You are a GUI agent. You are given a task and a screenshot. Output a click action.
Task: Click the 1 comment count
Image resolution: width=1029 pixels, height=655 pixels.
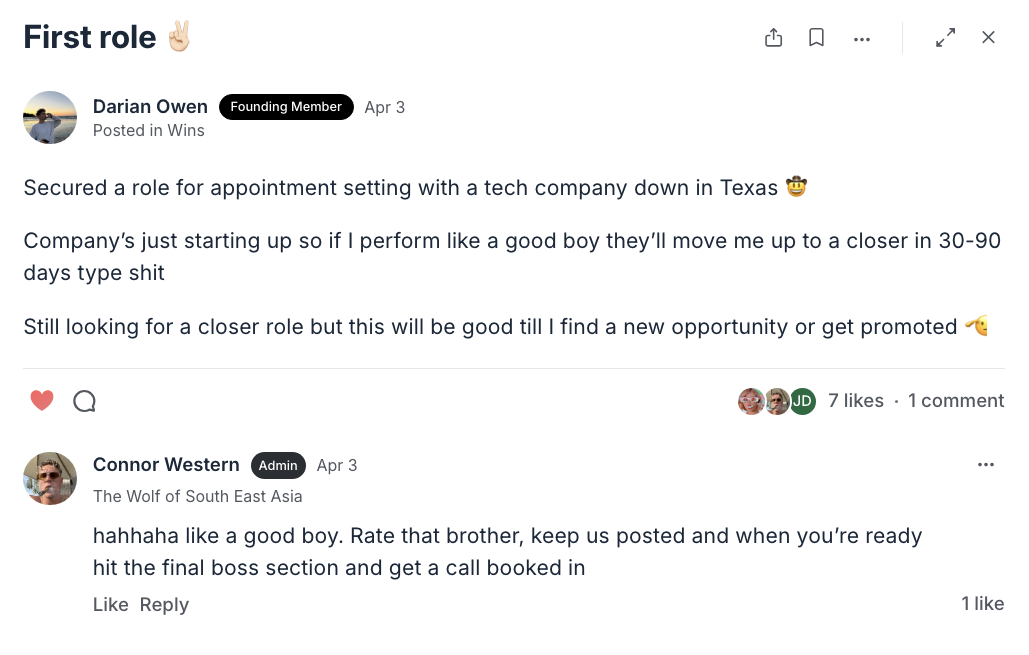pyautogui.click(x=956, y=400)
